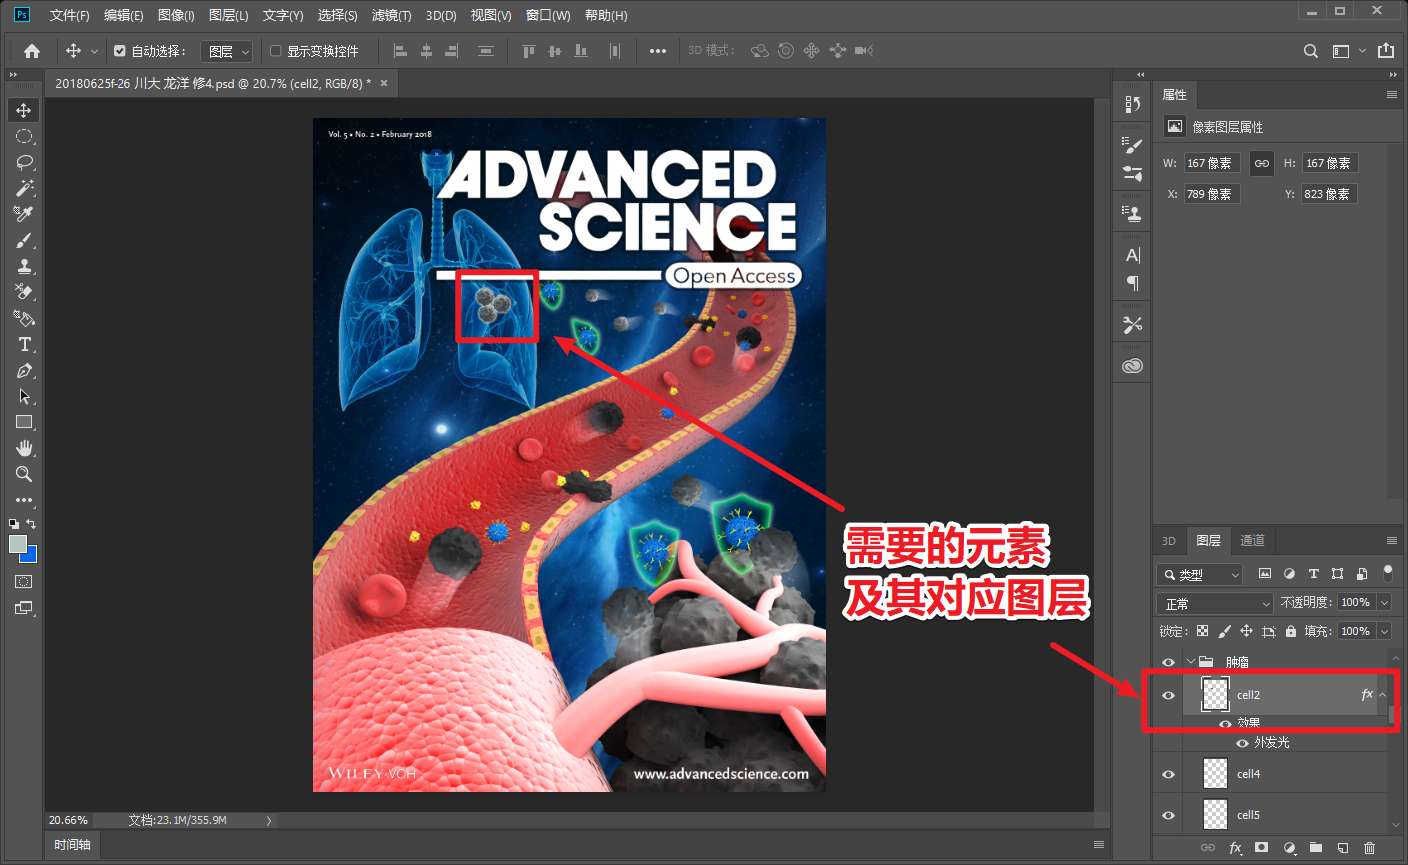The width and height of the screenshot is (1408, 865).
Task: Hide the 外发光 effect visibility
Action: point(1242,743)
